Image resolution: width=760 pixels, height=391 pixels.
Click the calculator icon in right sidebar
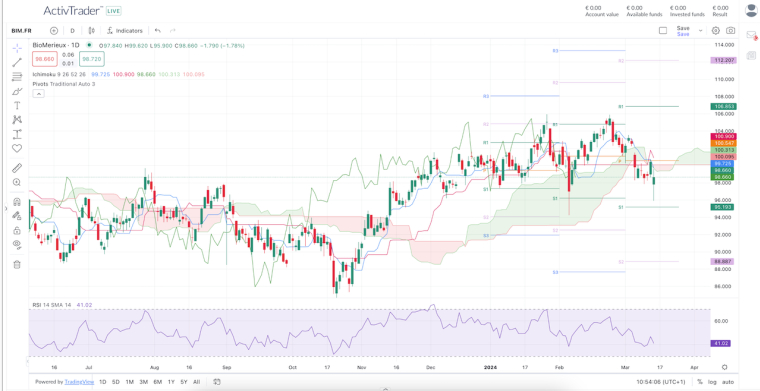pos(751,55)
